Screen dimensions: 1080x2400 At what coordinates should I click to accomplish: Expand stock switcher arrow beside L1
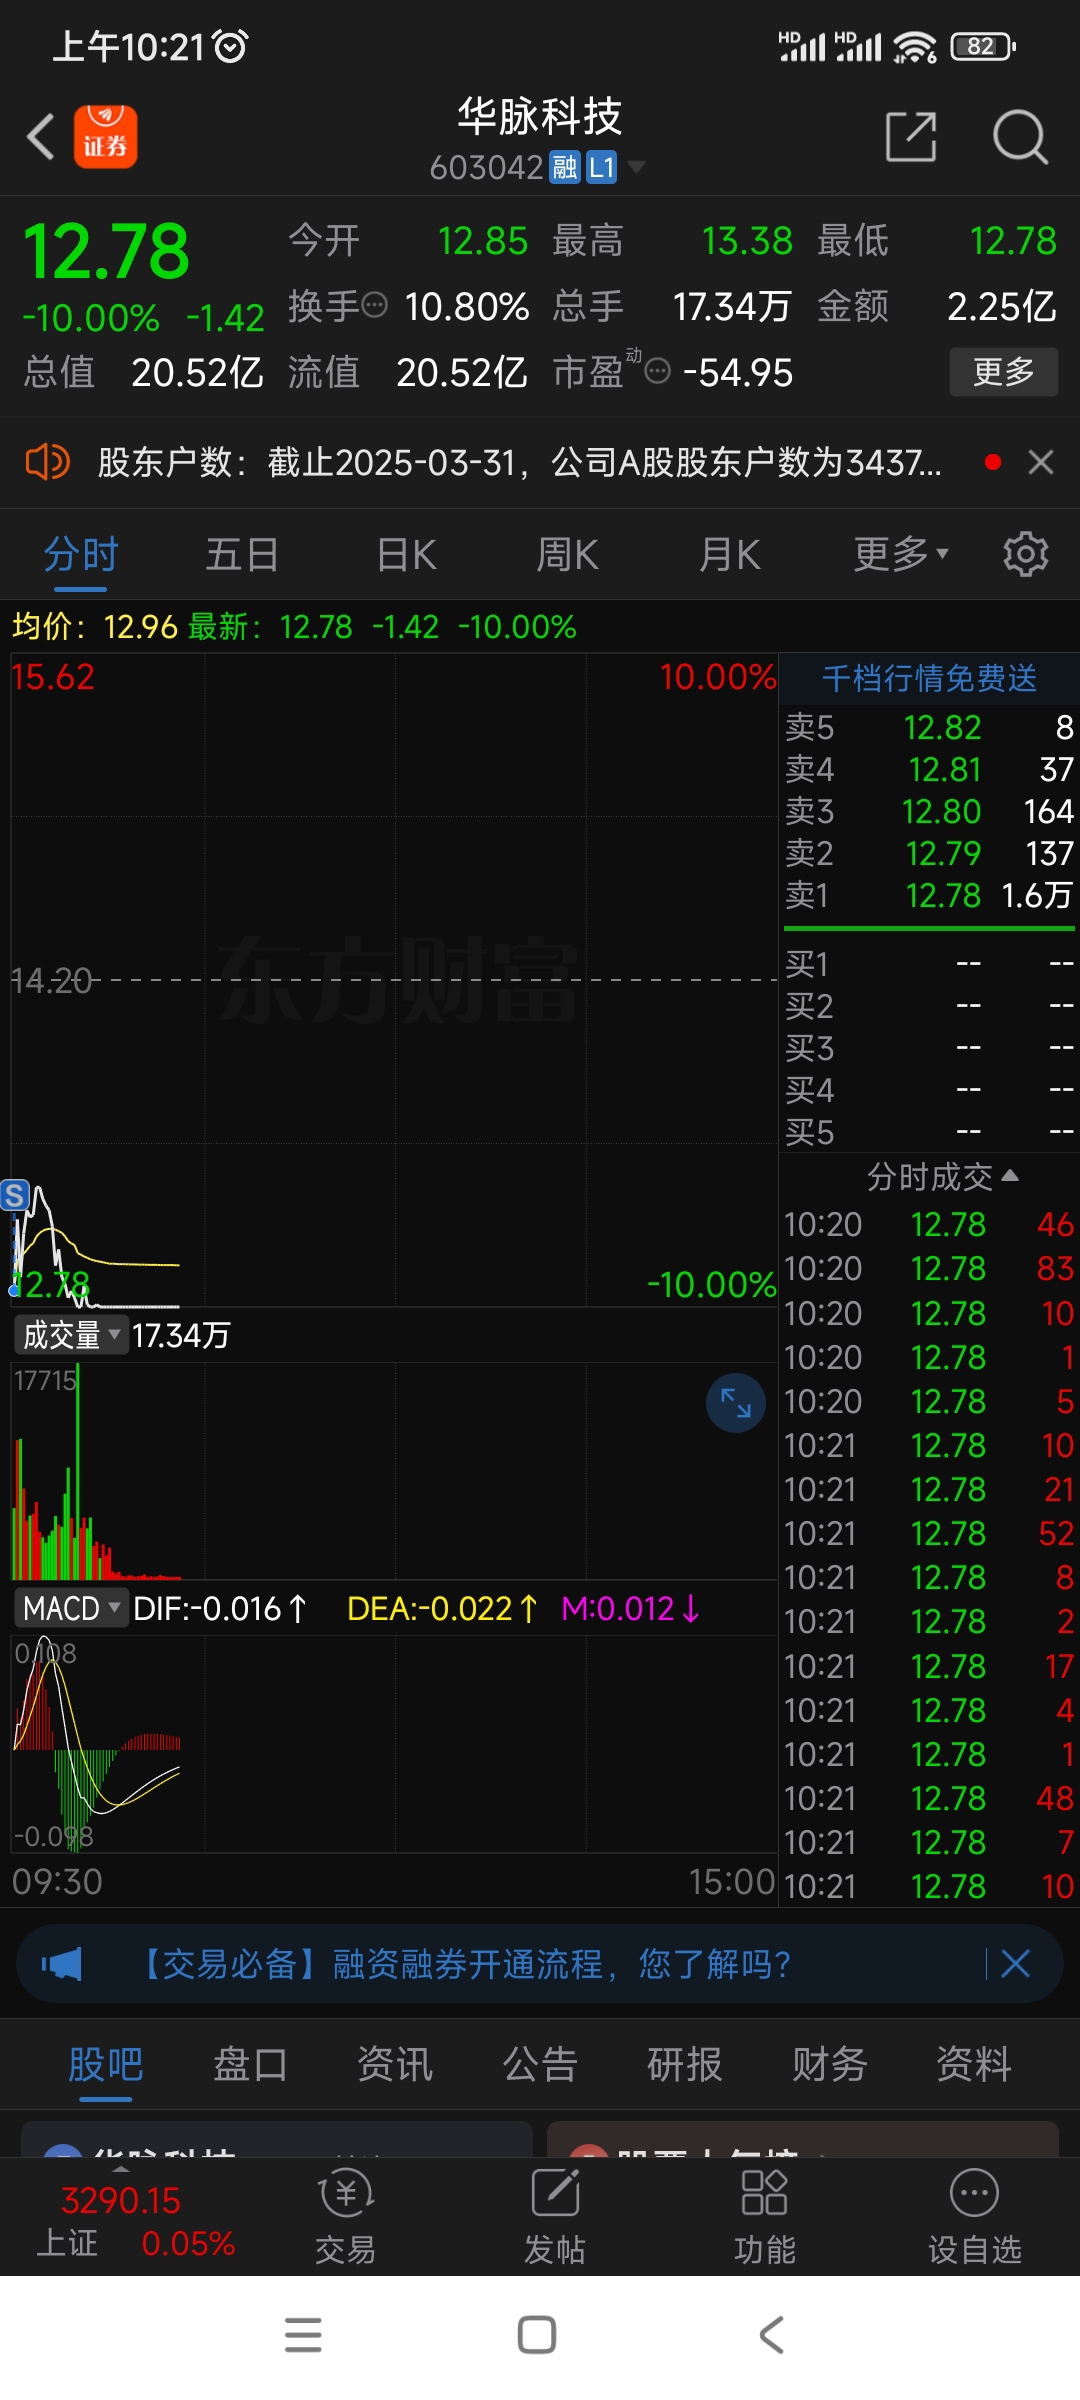[636, 167]
